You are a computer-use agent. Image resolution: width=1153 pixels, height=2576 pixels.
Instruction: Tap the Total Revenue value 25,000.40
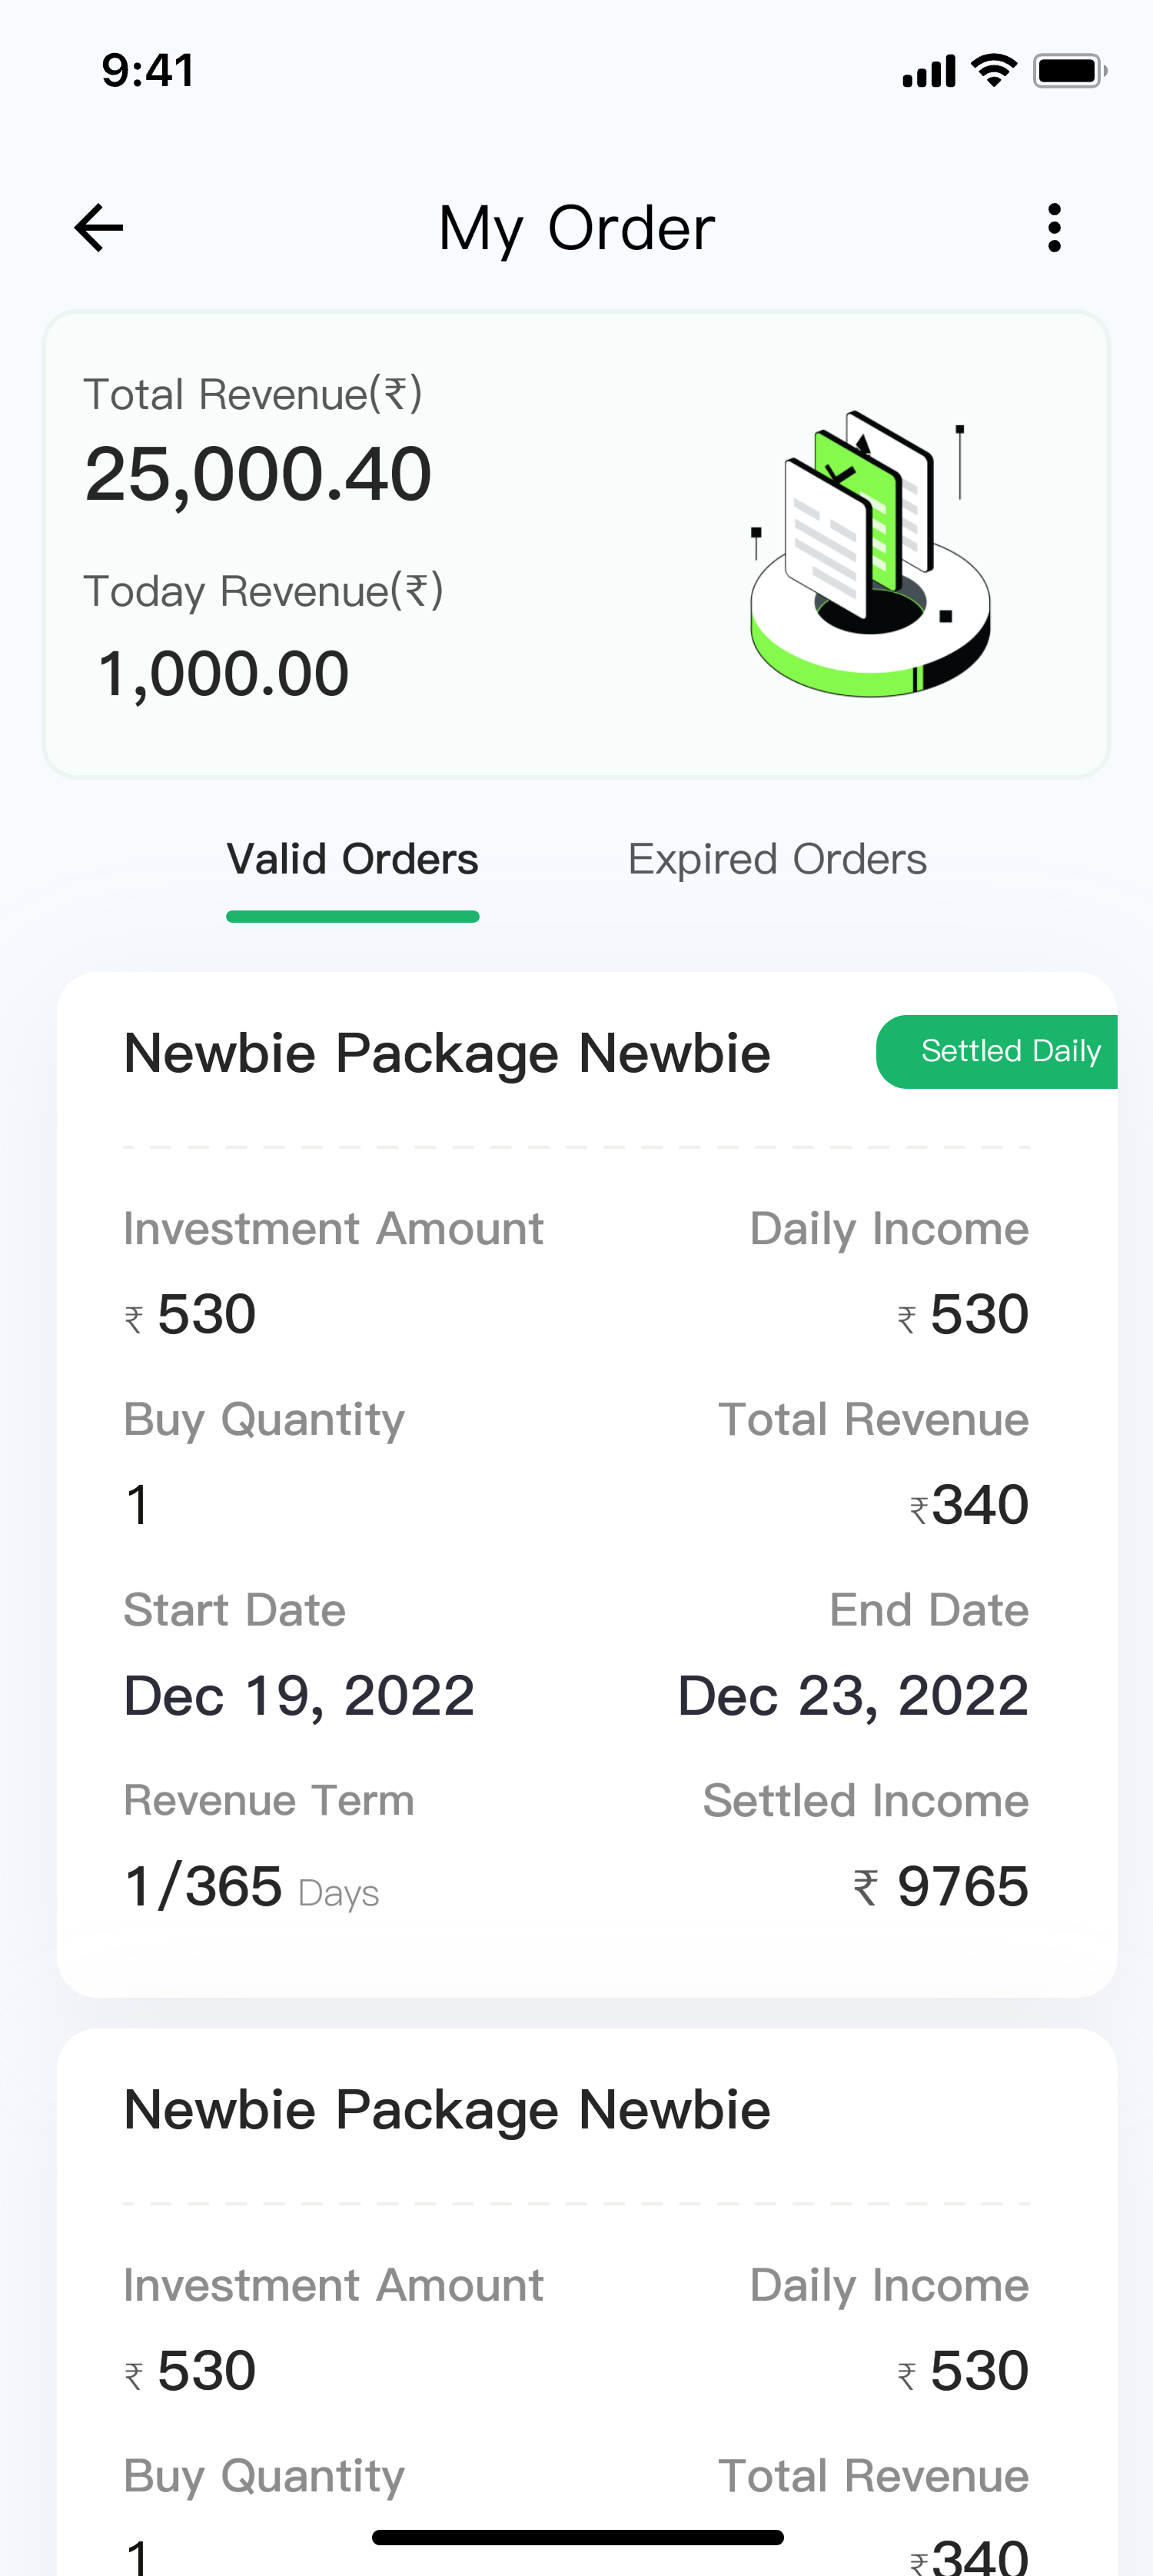[258, 473]
